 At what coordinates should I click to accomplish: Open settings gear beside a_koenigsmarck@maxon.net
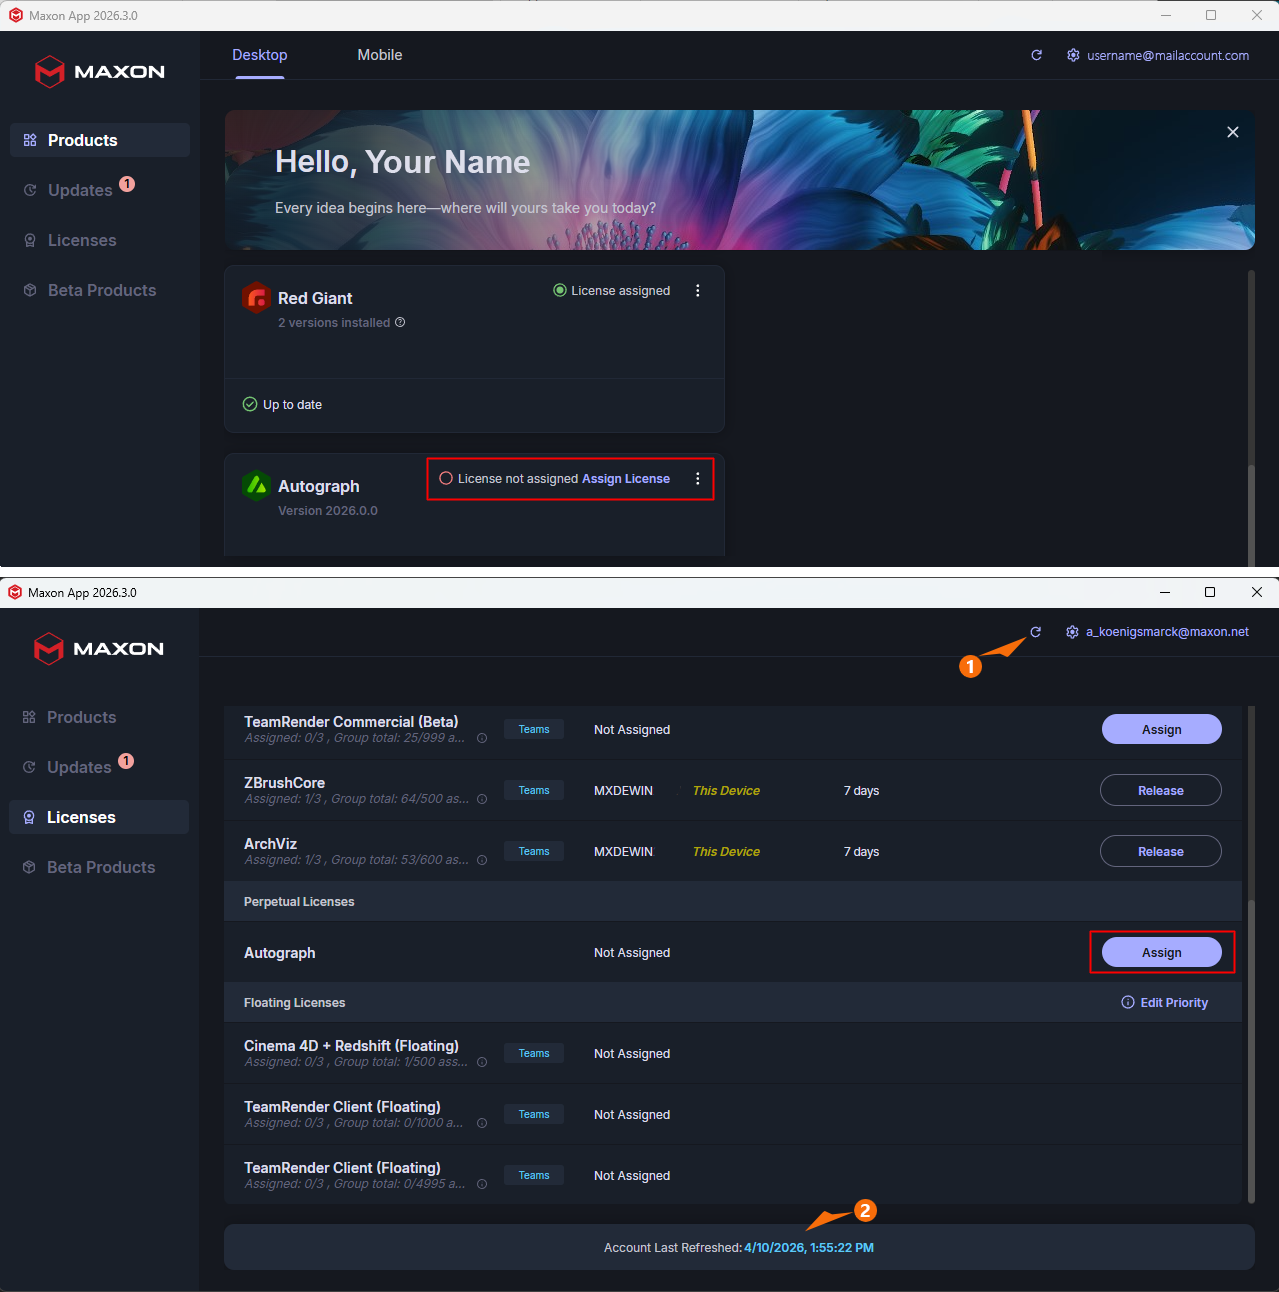pyautogui.click(x=1072, y=632)
